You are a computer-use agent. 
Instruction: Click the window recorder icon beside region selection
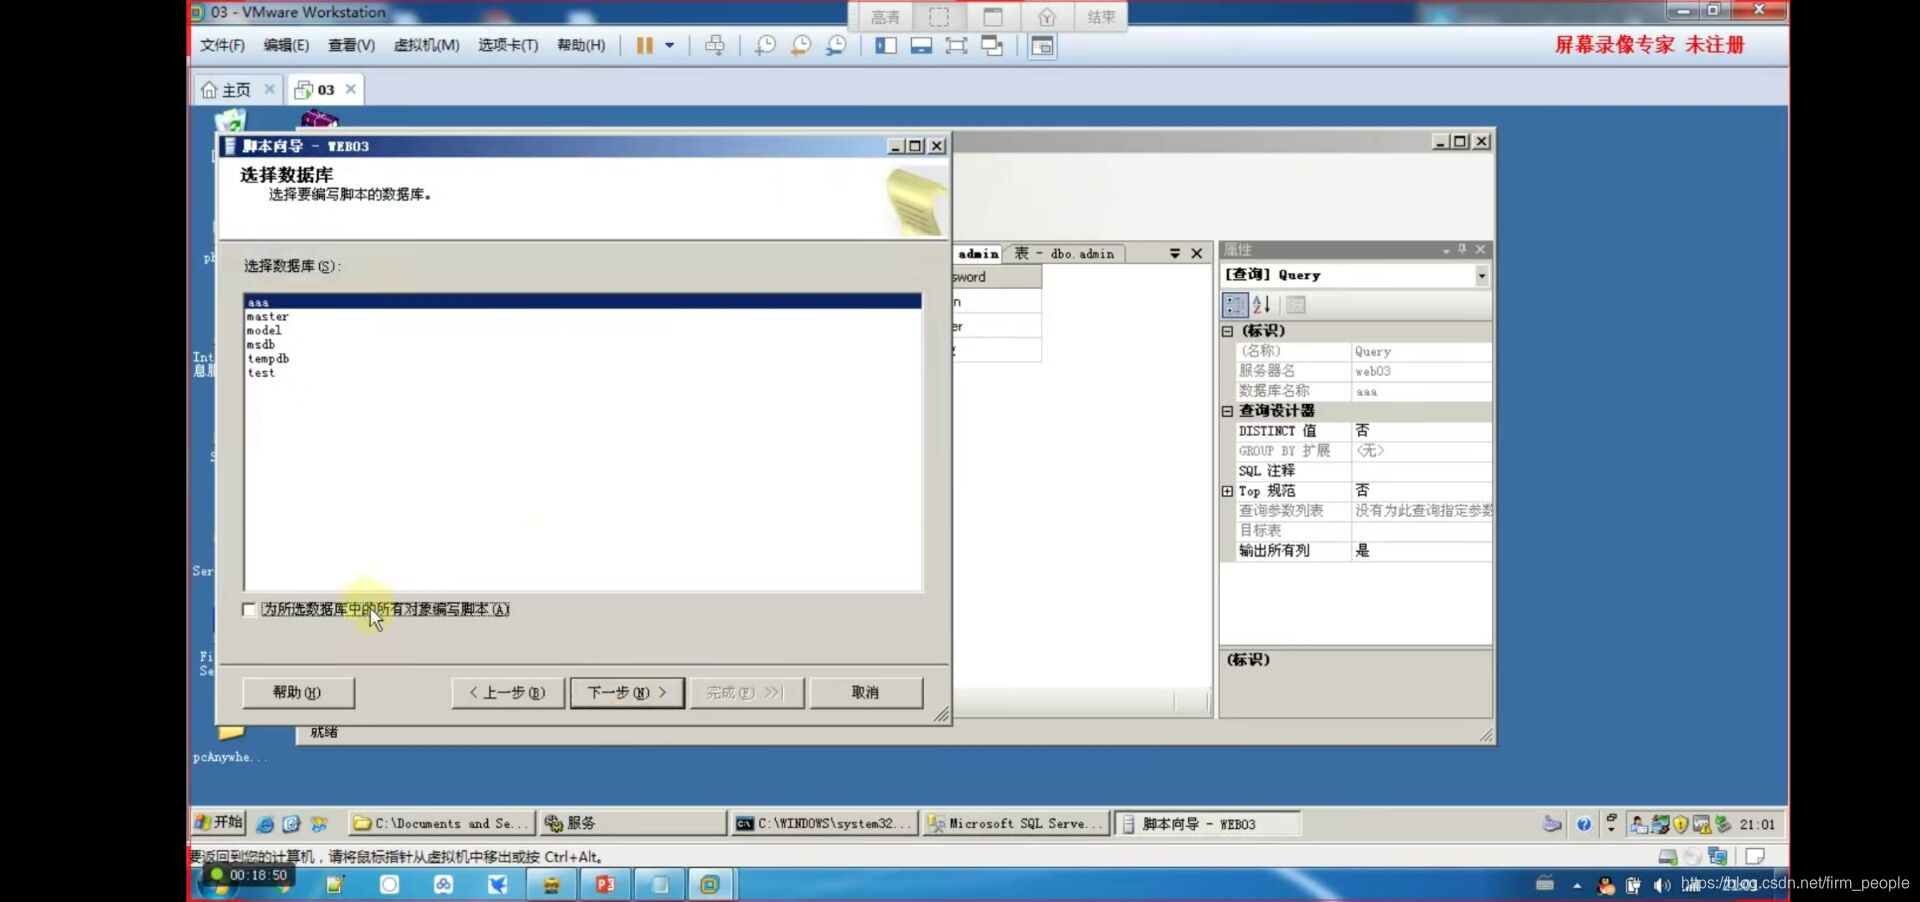993,17
